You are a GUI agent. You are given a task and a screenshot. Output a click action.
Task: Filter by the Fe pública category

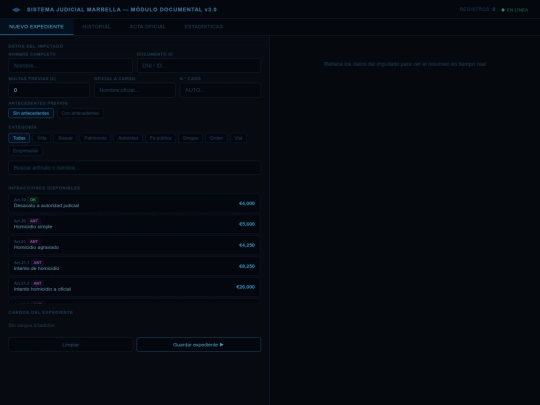coord(160,138)
